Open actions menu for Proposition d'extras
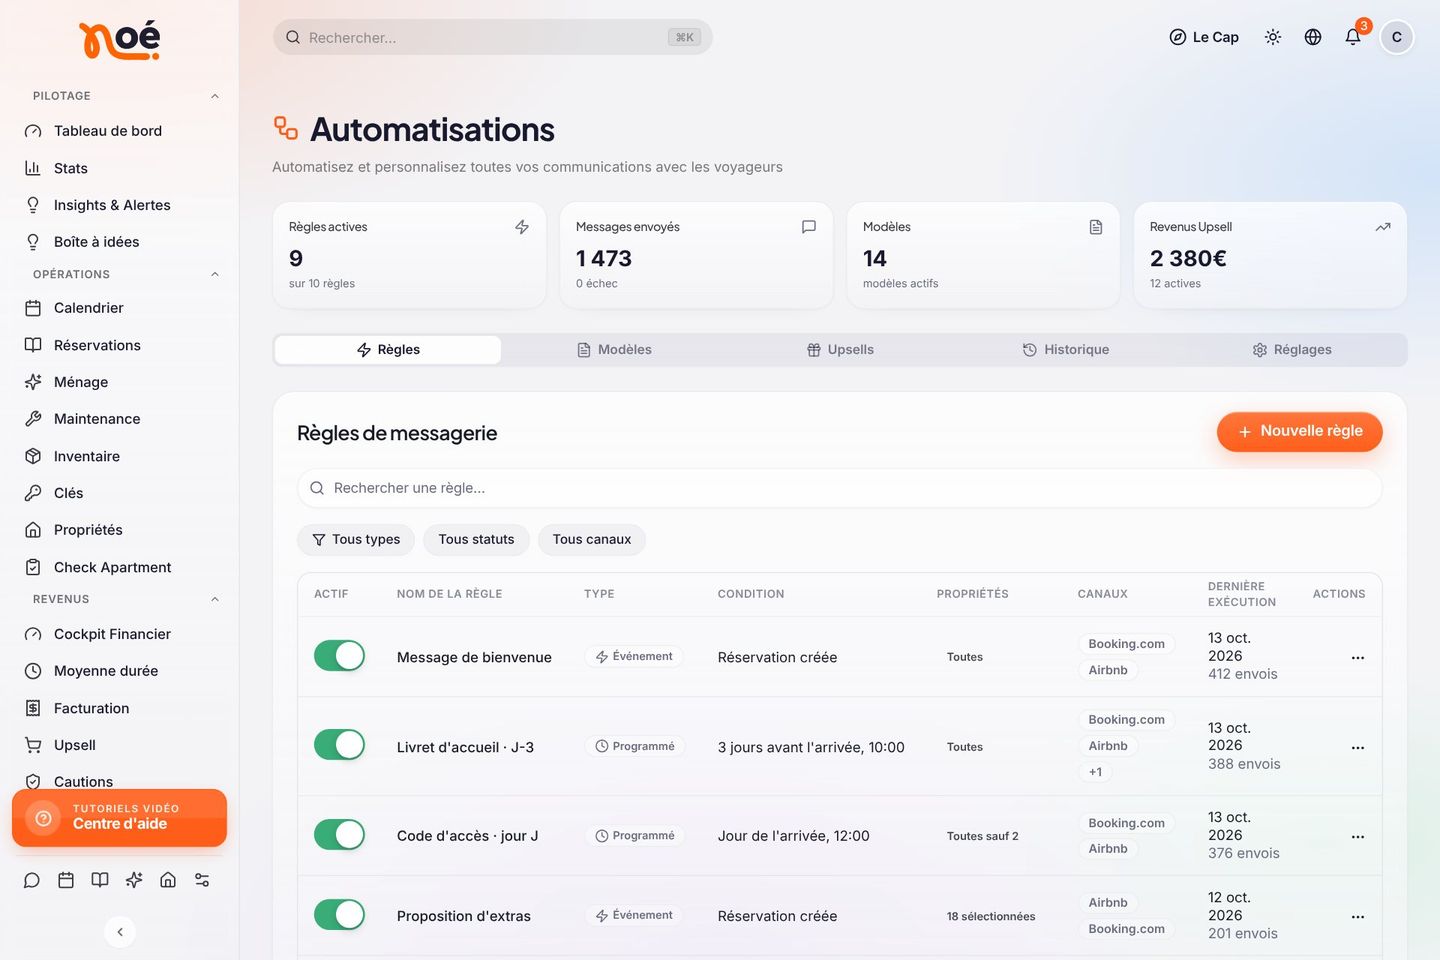The height and width of the screenshot is (960, 1440). (1358, 916)
